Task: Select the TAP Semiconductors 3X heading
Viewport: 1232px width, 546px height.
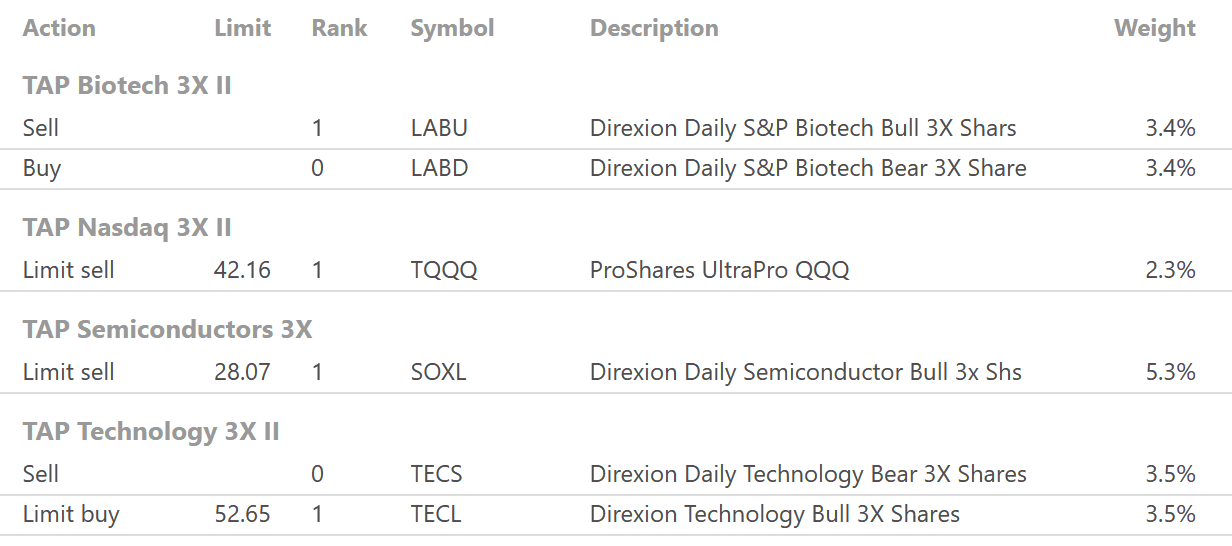Action: coord(167,330)
